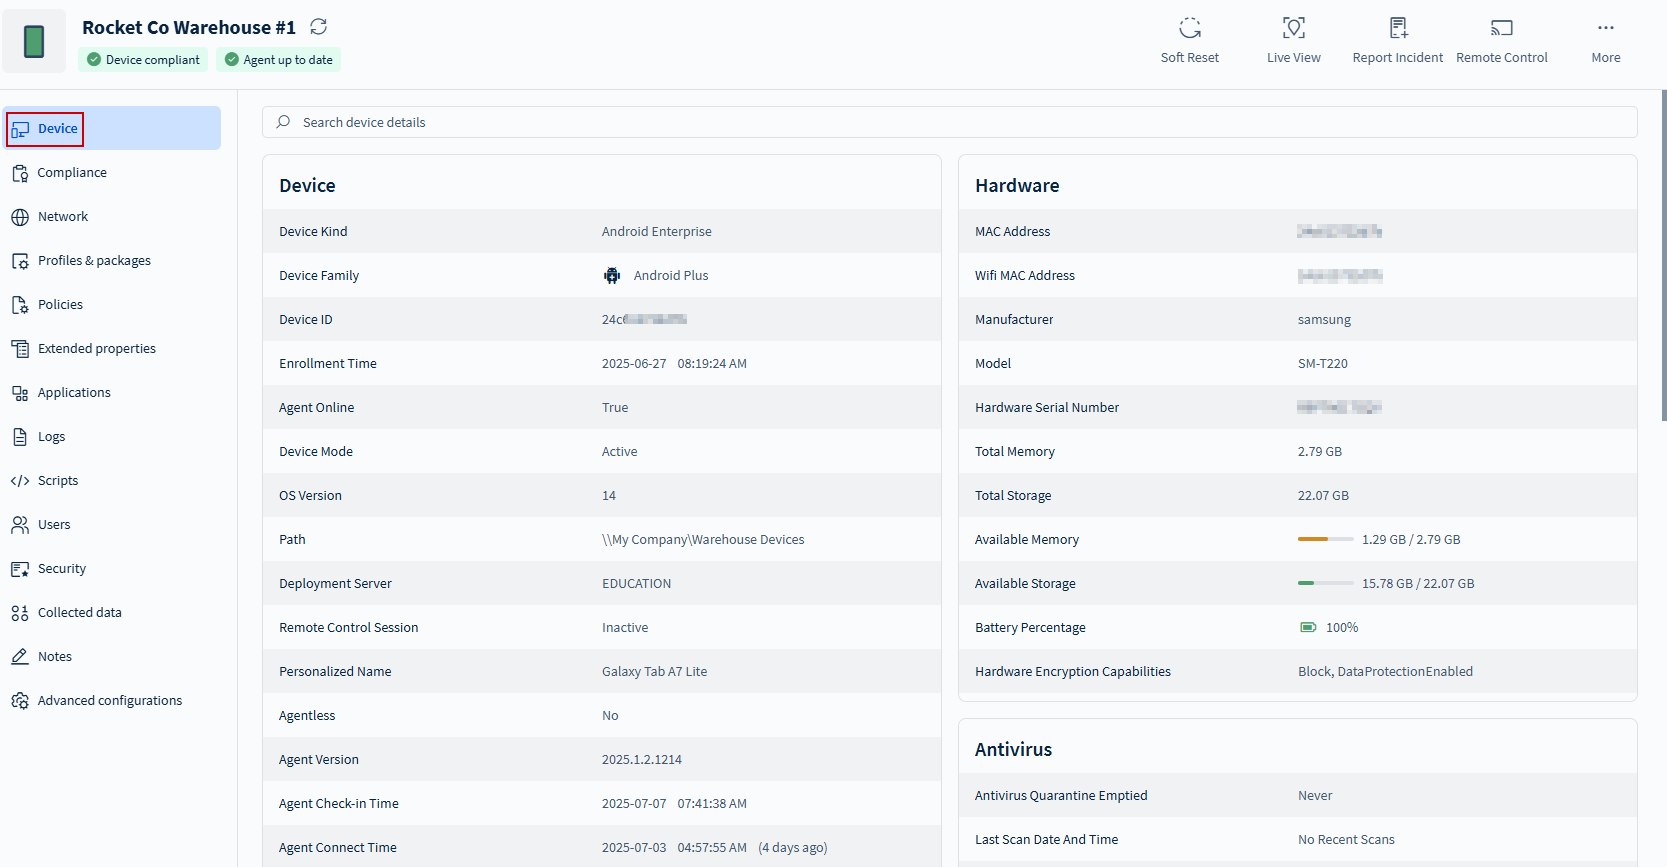Open the More actions menu
Image resolution: width=1667 pixels, height=867 pixels.
click(1605, 28)
